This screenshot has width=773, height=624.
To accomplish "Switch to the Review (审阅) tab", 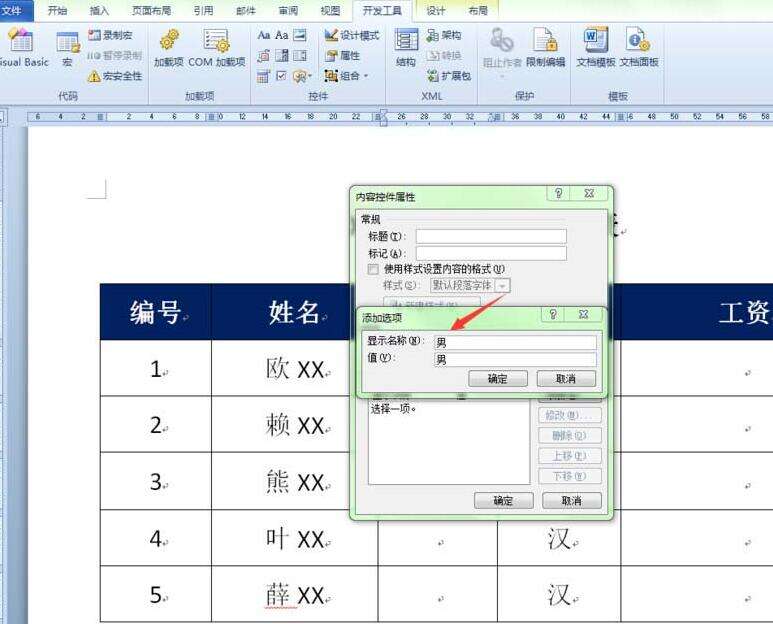I will pos(288,10).
